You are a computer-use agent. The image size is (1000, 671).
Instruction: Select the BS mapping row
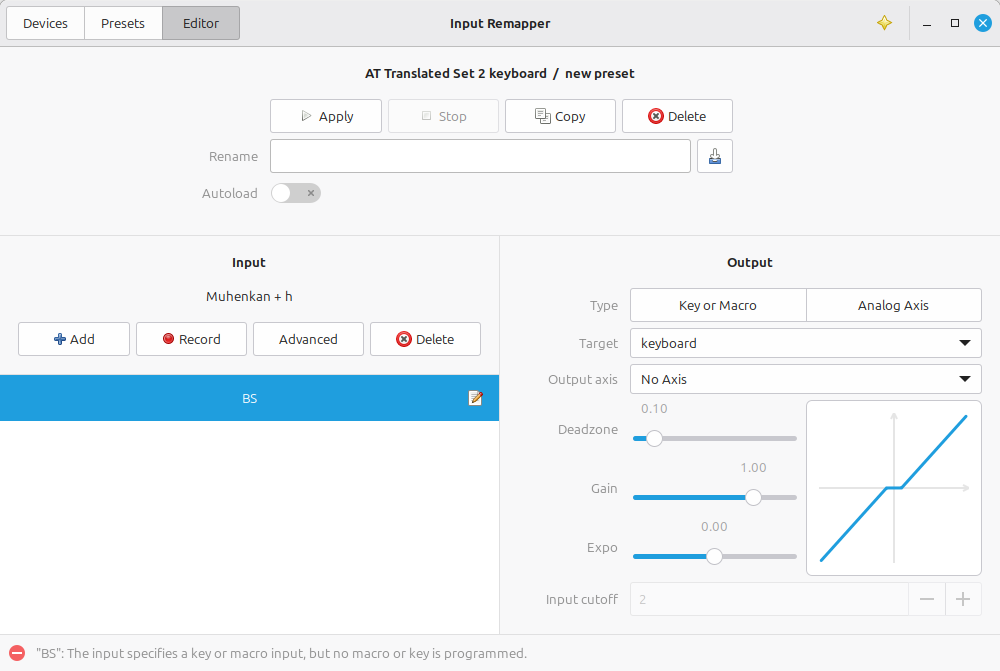tap(249, 398)
